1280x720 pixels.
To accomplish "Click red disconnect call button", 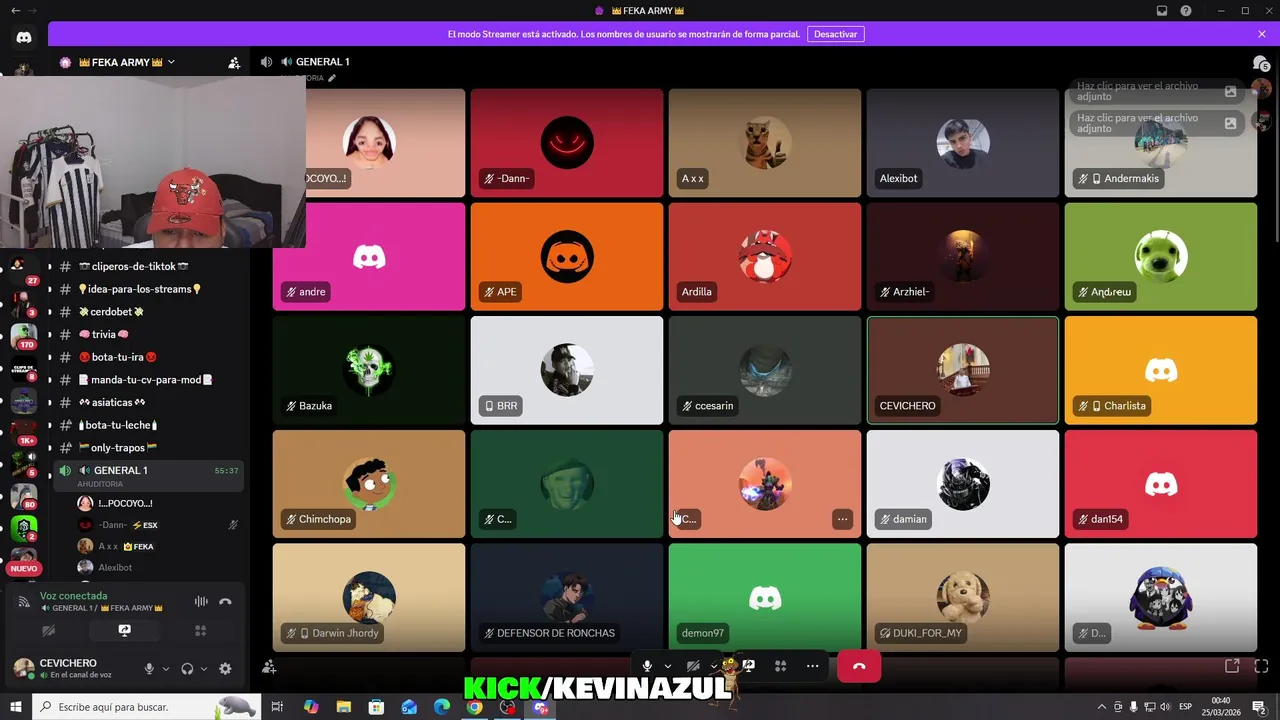I will click(x=858, y=666).
